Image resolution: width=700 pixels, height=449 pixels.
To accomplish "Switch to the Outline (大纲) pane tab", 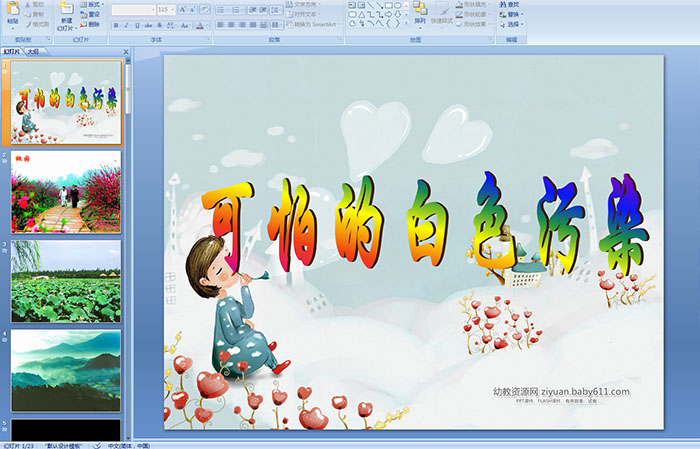I will point(33,52).
